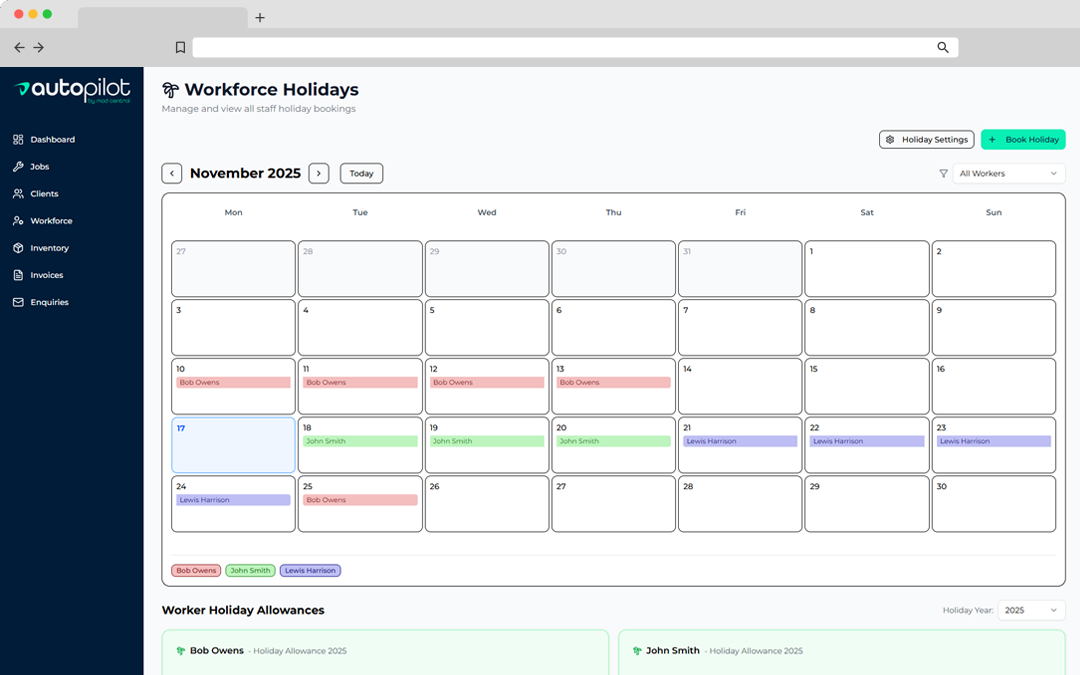Open Workforce via its person icon
Image resolution: width=1080 pixels, height=675 pixels.
pos(16,220)
